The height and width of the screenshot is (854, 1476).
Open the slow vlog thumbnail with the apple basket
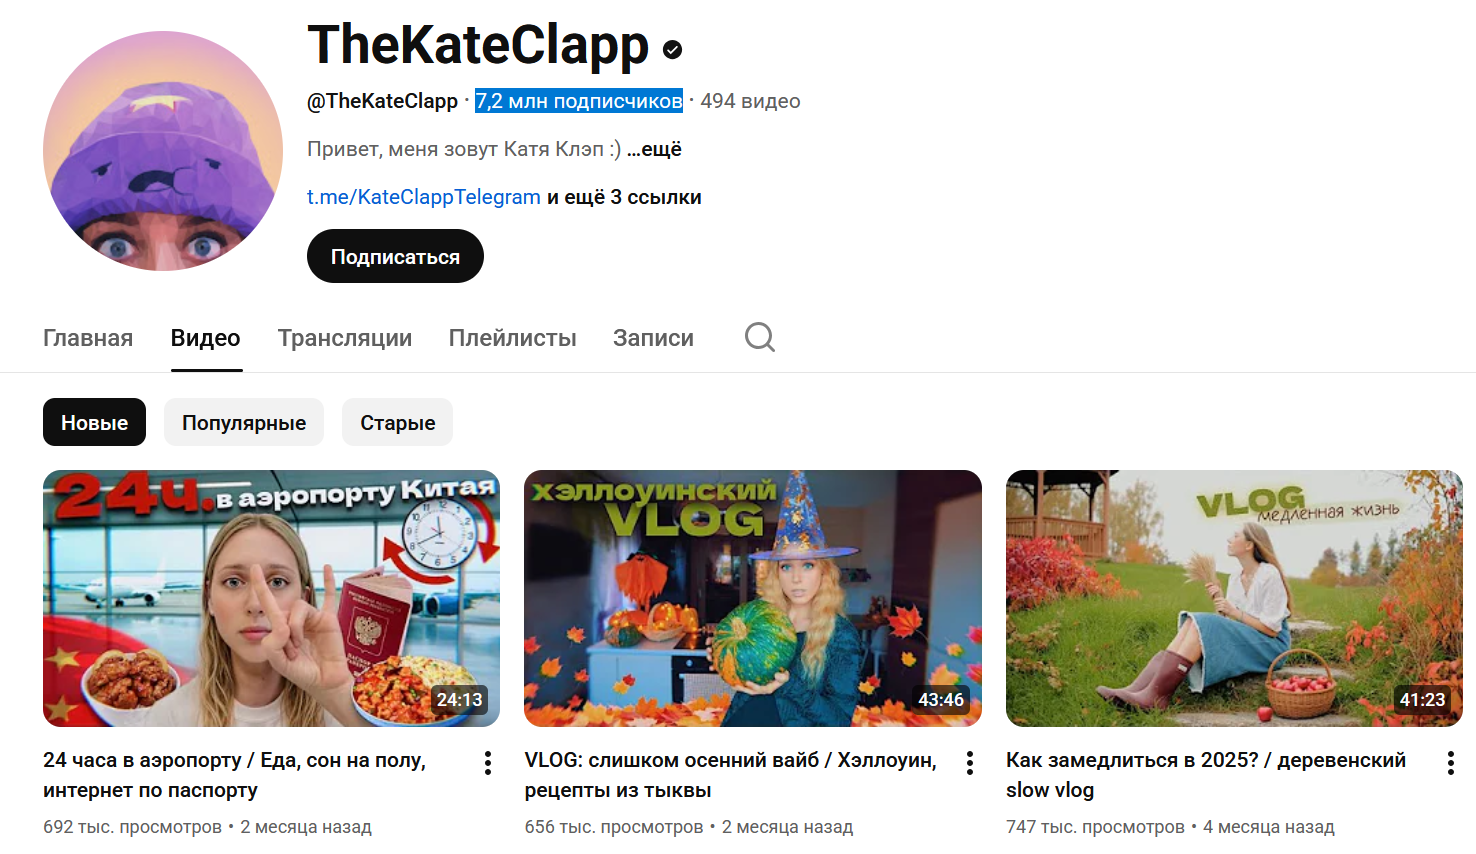tap(1234, 598)
